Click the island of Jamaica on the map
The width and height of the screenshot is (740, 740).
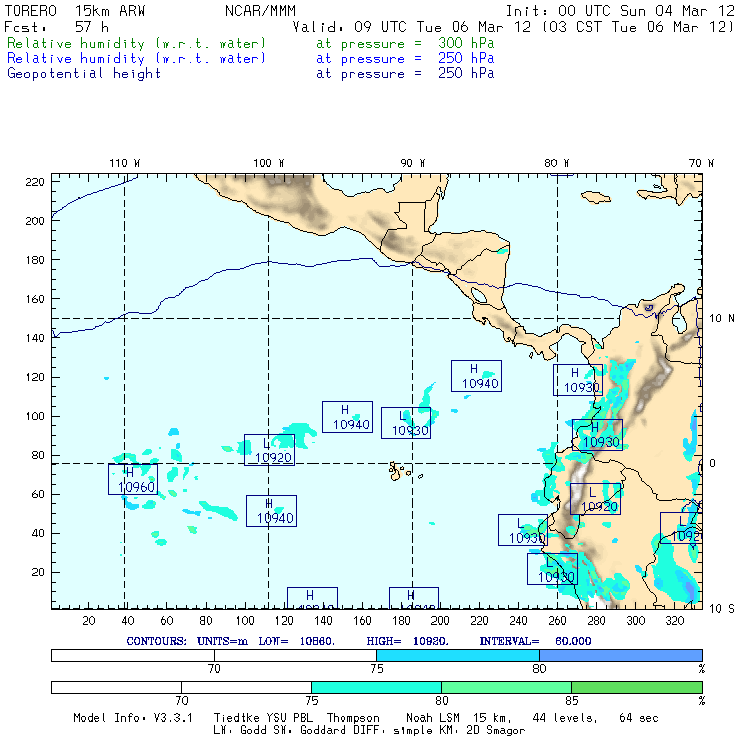[x=596, y=197]
